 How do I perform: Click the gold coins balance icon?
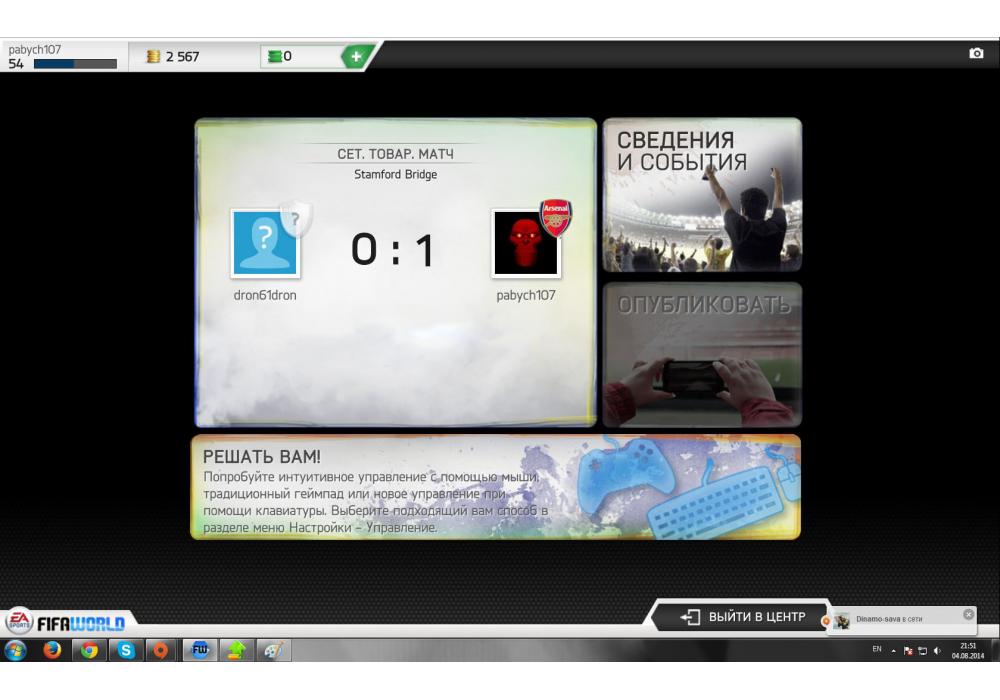pos(153,57)
